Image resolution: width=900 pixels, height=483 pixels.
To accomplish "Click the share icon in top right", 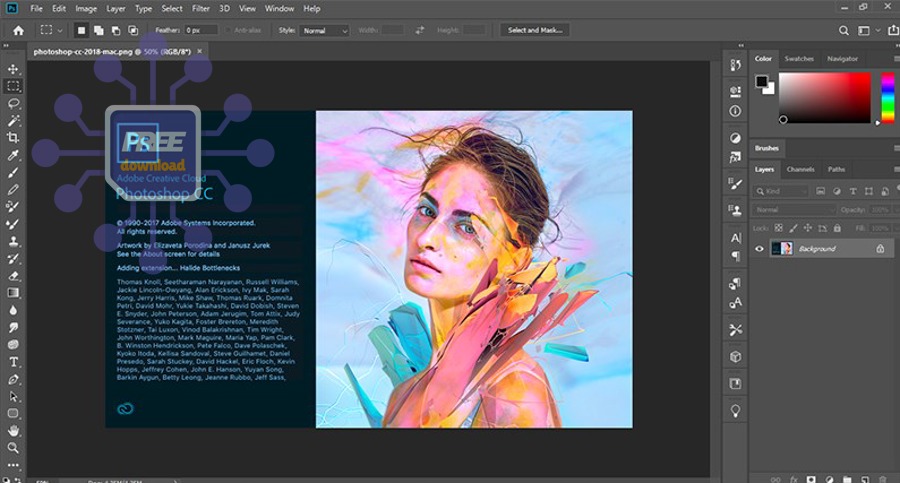I will (893, 30).
